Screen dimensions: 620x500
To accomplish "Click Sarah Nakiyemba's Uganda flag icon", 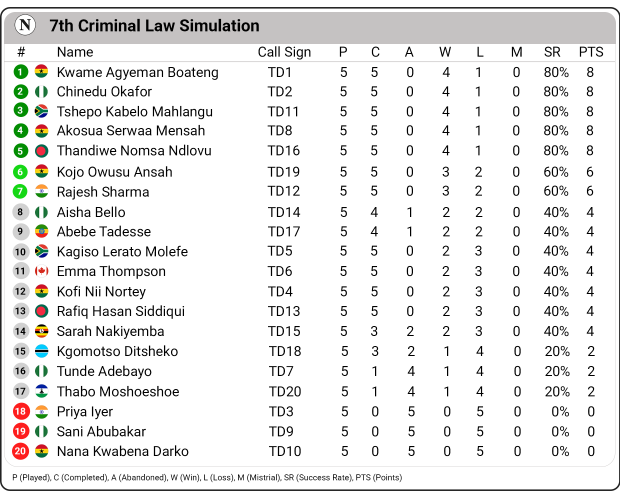I will coord(42,331).
